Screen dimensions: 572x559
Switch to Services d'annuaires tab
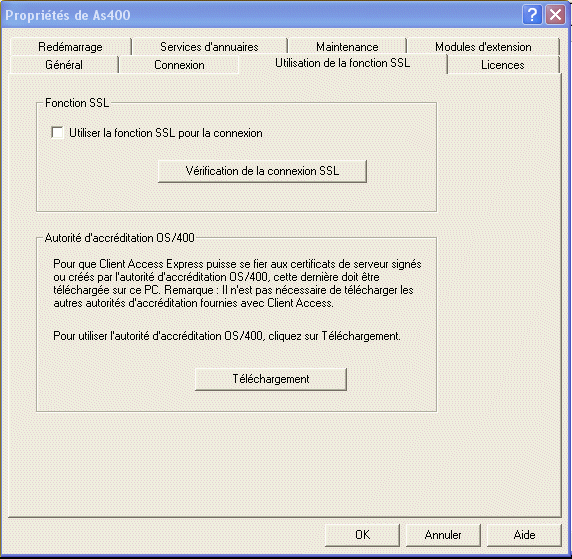[x=209, y=47]
